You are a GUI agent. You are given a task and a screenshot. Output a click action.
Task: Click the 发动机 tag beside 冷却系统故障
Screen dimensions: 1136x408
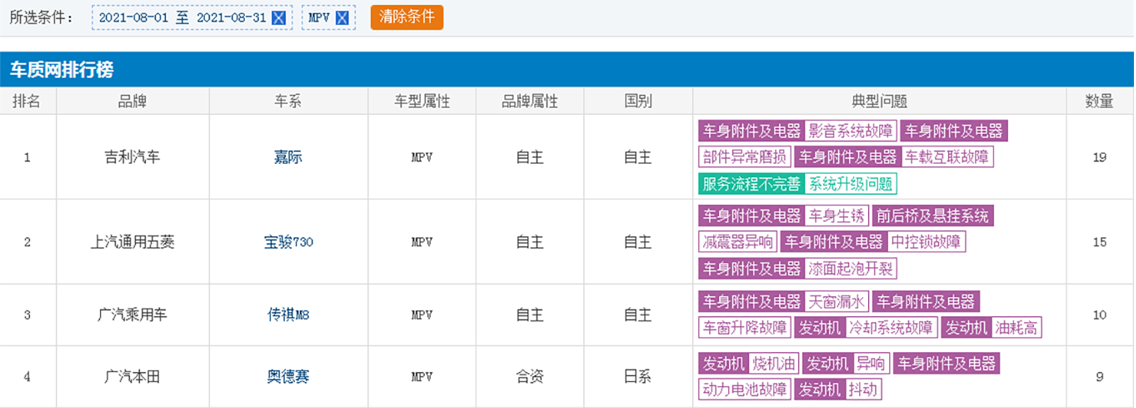(820, 328)
